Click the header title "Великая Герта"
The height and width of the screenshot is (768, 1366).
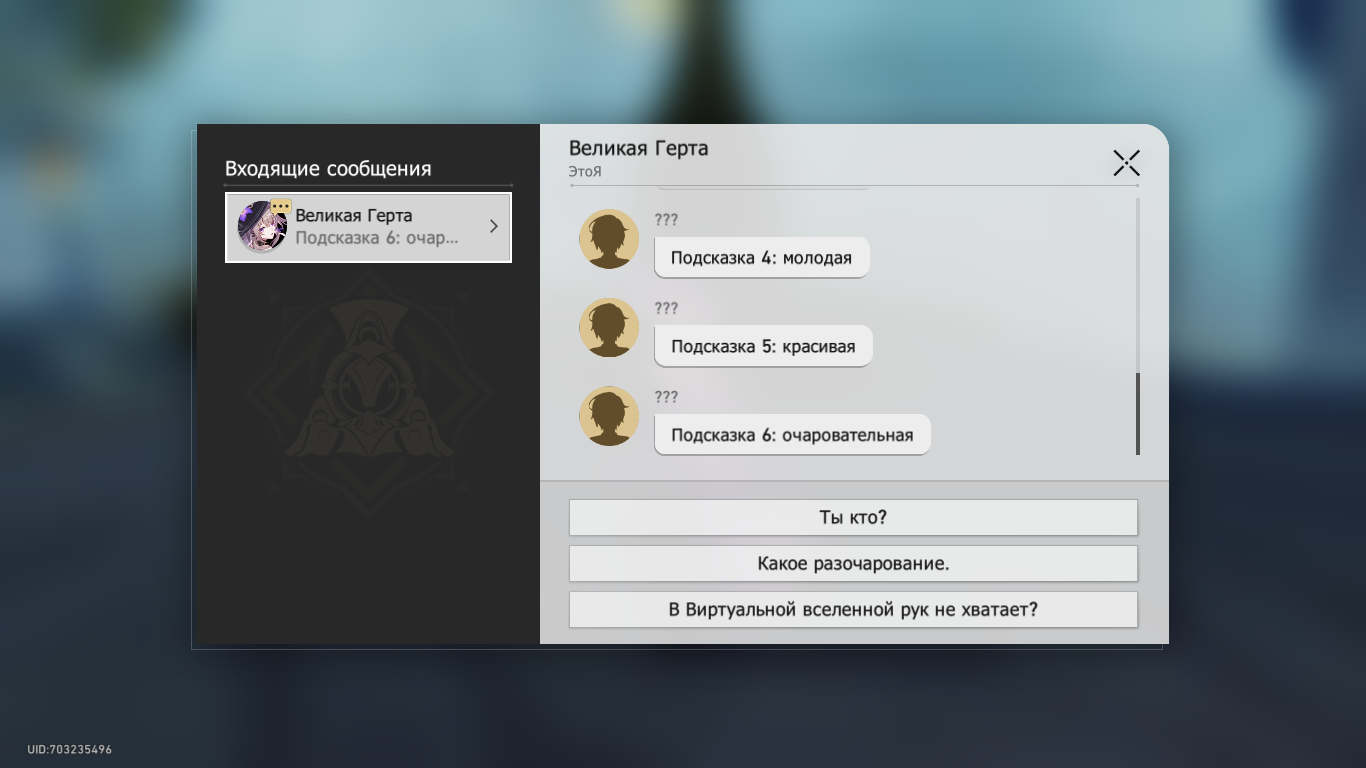pos(638,148)
